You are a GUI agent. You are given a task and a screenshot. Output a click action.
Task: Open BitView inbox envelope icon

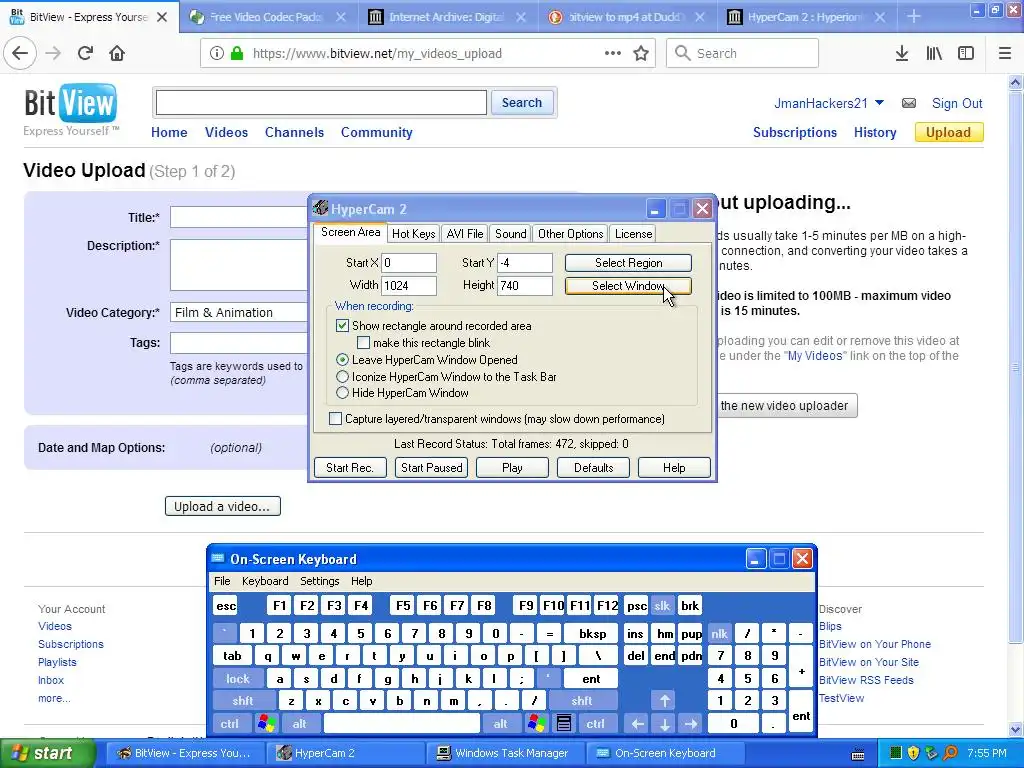pyautogui.click(x=908, y=103)
